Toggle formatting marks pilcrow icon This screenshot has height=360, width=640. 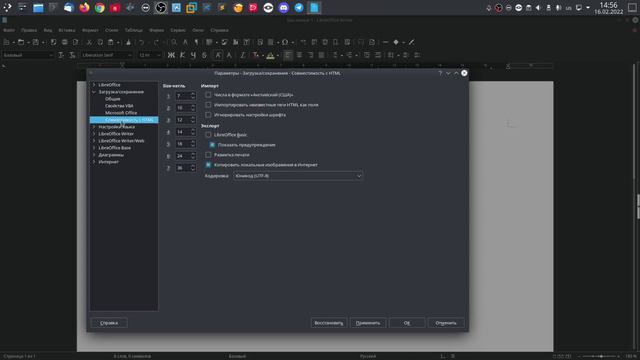tap(196, 42)
